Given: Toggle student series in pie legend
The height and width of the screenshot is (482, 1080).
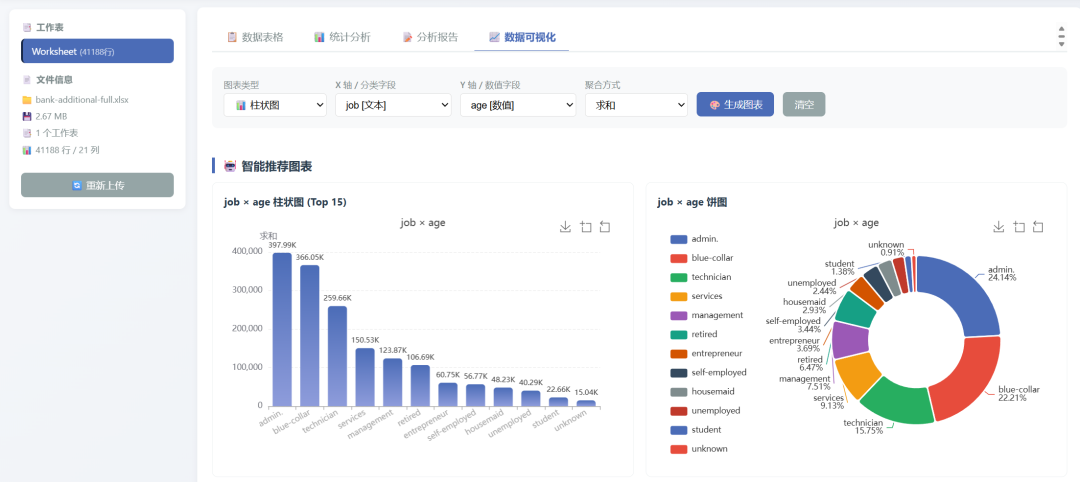Looking at the screenshot, I should pos(696,430).
